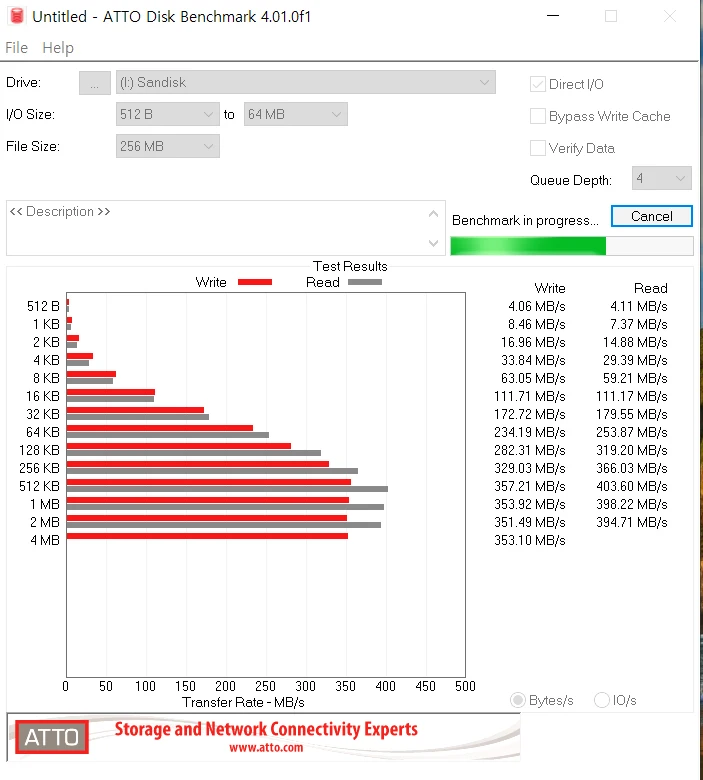Expand the Sandisk drive dropdown
This screenshot has width=703, height=780.
[x=305, y=83]
